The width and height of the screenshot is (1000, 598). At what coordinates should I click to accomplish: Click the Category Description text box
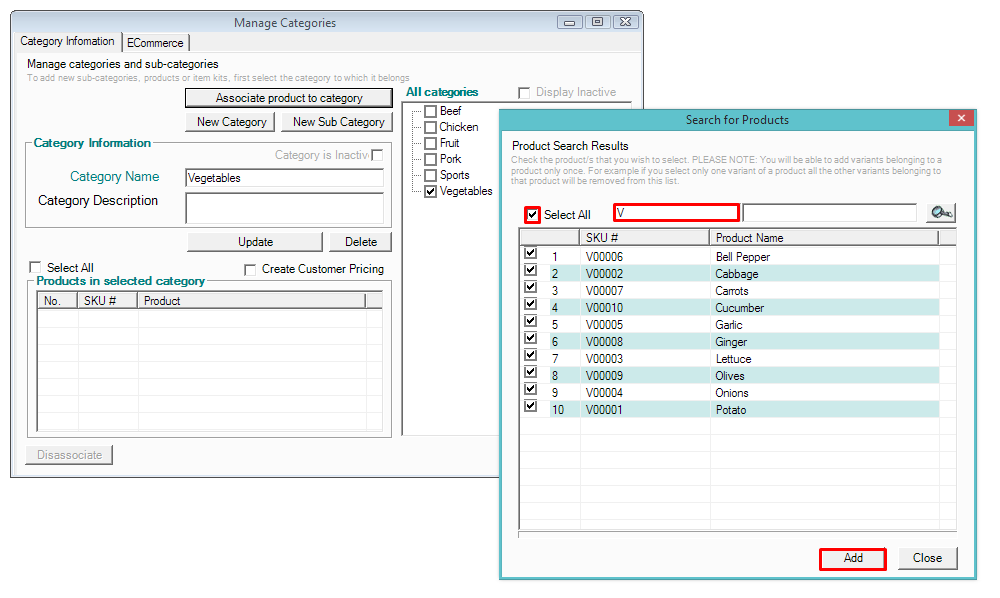pyautogui.click(x=284, y=208)
